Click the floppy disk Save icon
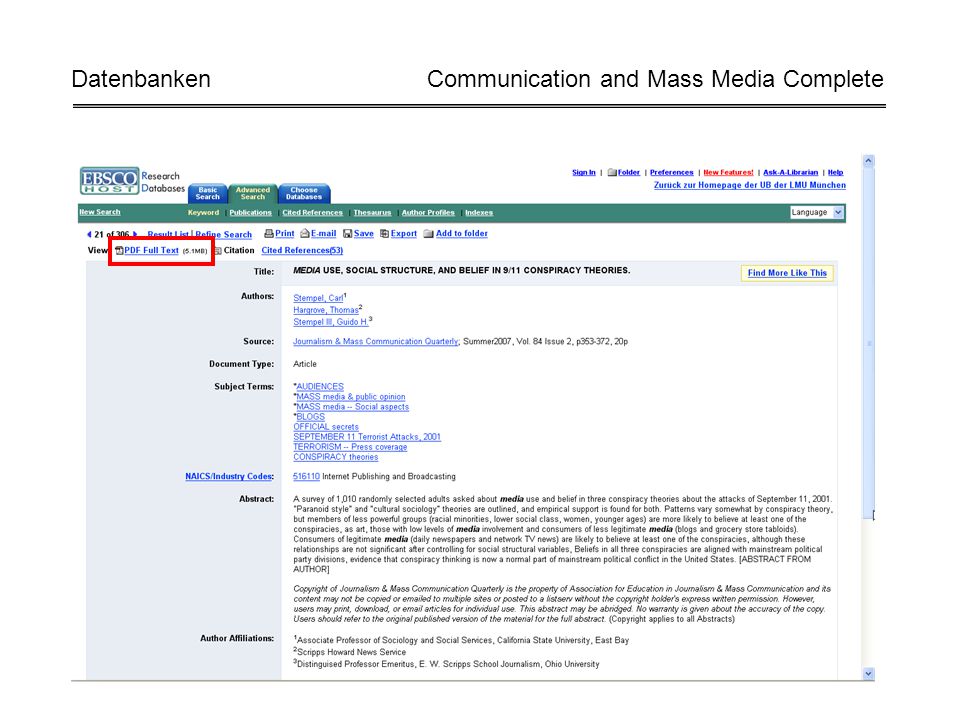Screen dimensions: 960x720 click(347, 233)
